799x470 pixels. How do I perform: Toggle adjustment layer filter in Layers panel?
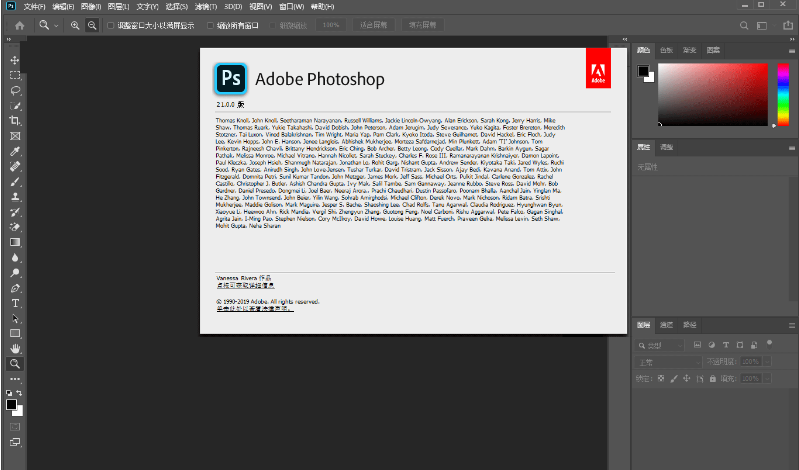coord(712,345)
